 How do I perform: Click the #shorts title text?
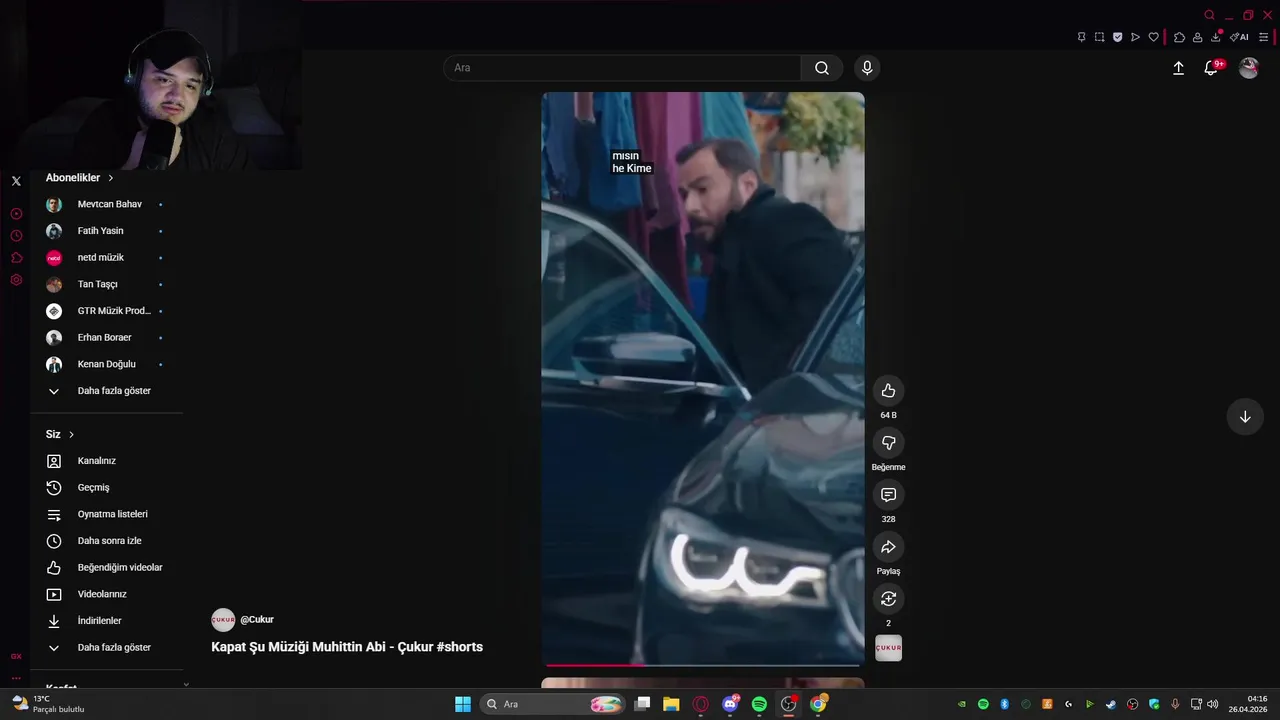pos(460,647)
